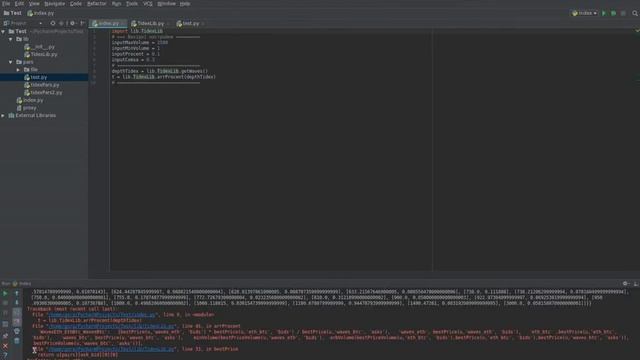Open the Run menu
This screenshot has height=360, width=640.
(116, 4)
